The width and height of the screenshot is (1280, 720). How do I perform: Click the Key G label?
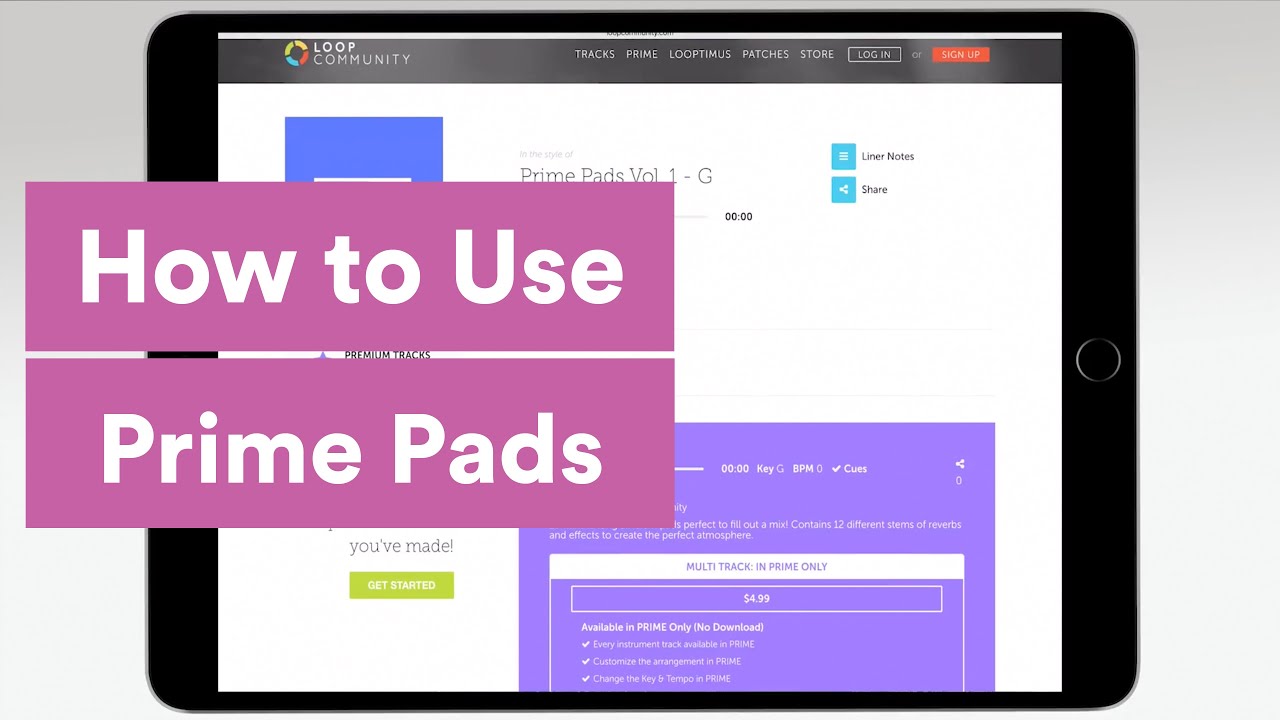[770, 468]
